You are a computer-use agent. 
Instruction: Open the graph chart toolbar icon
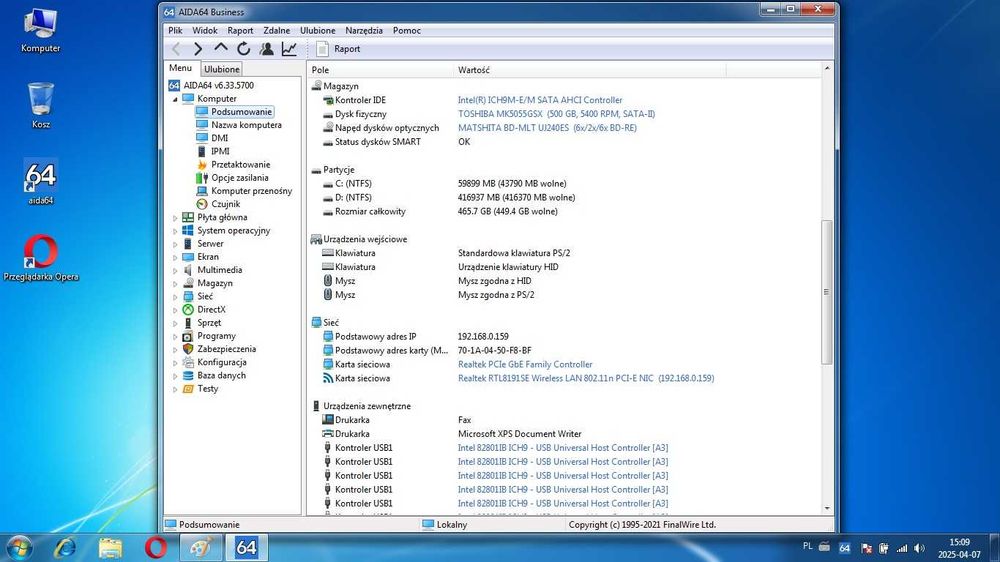click(289, 48)
